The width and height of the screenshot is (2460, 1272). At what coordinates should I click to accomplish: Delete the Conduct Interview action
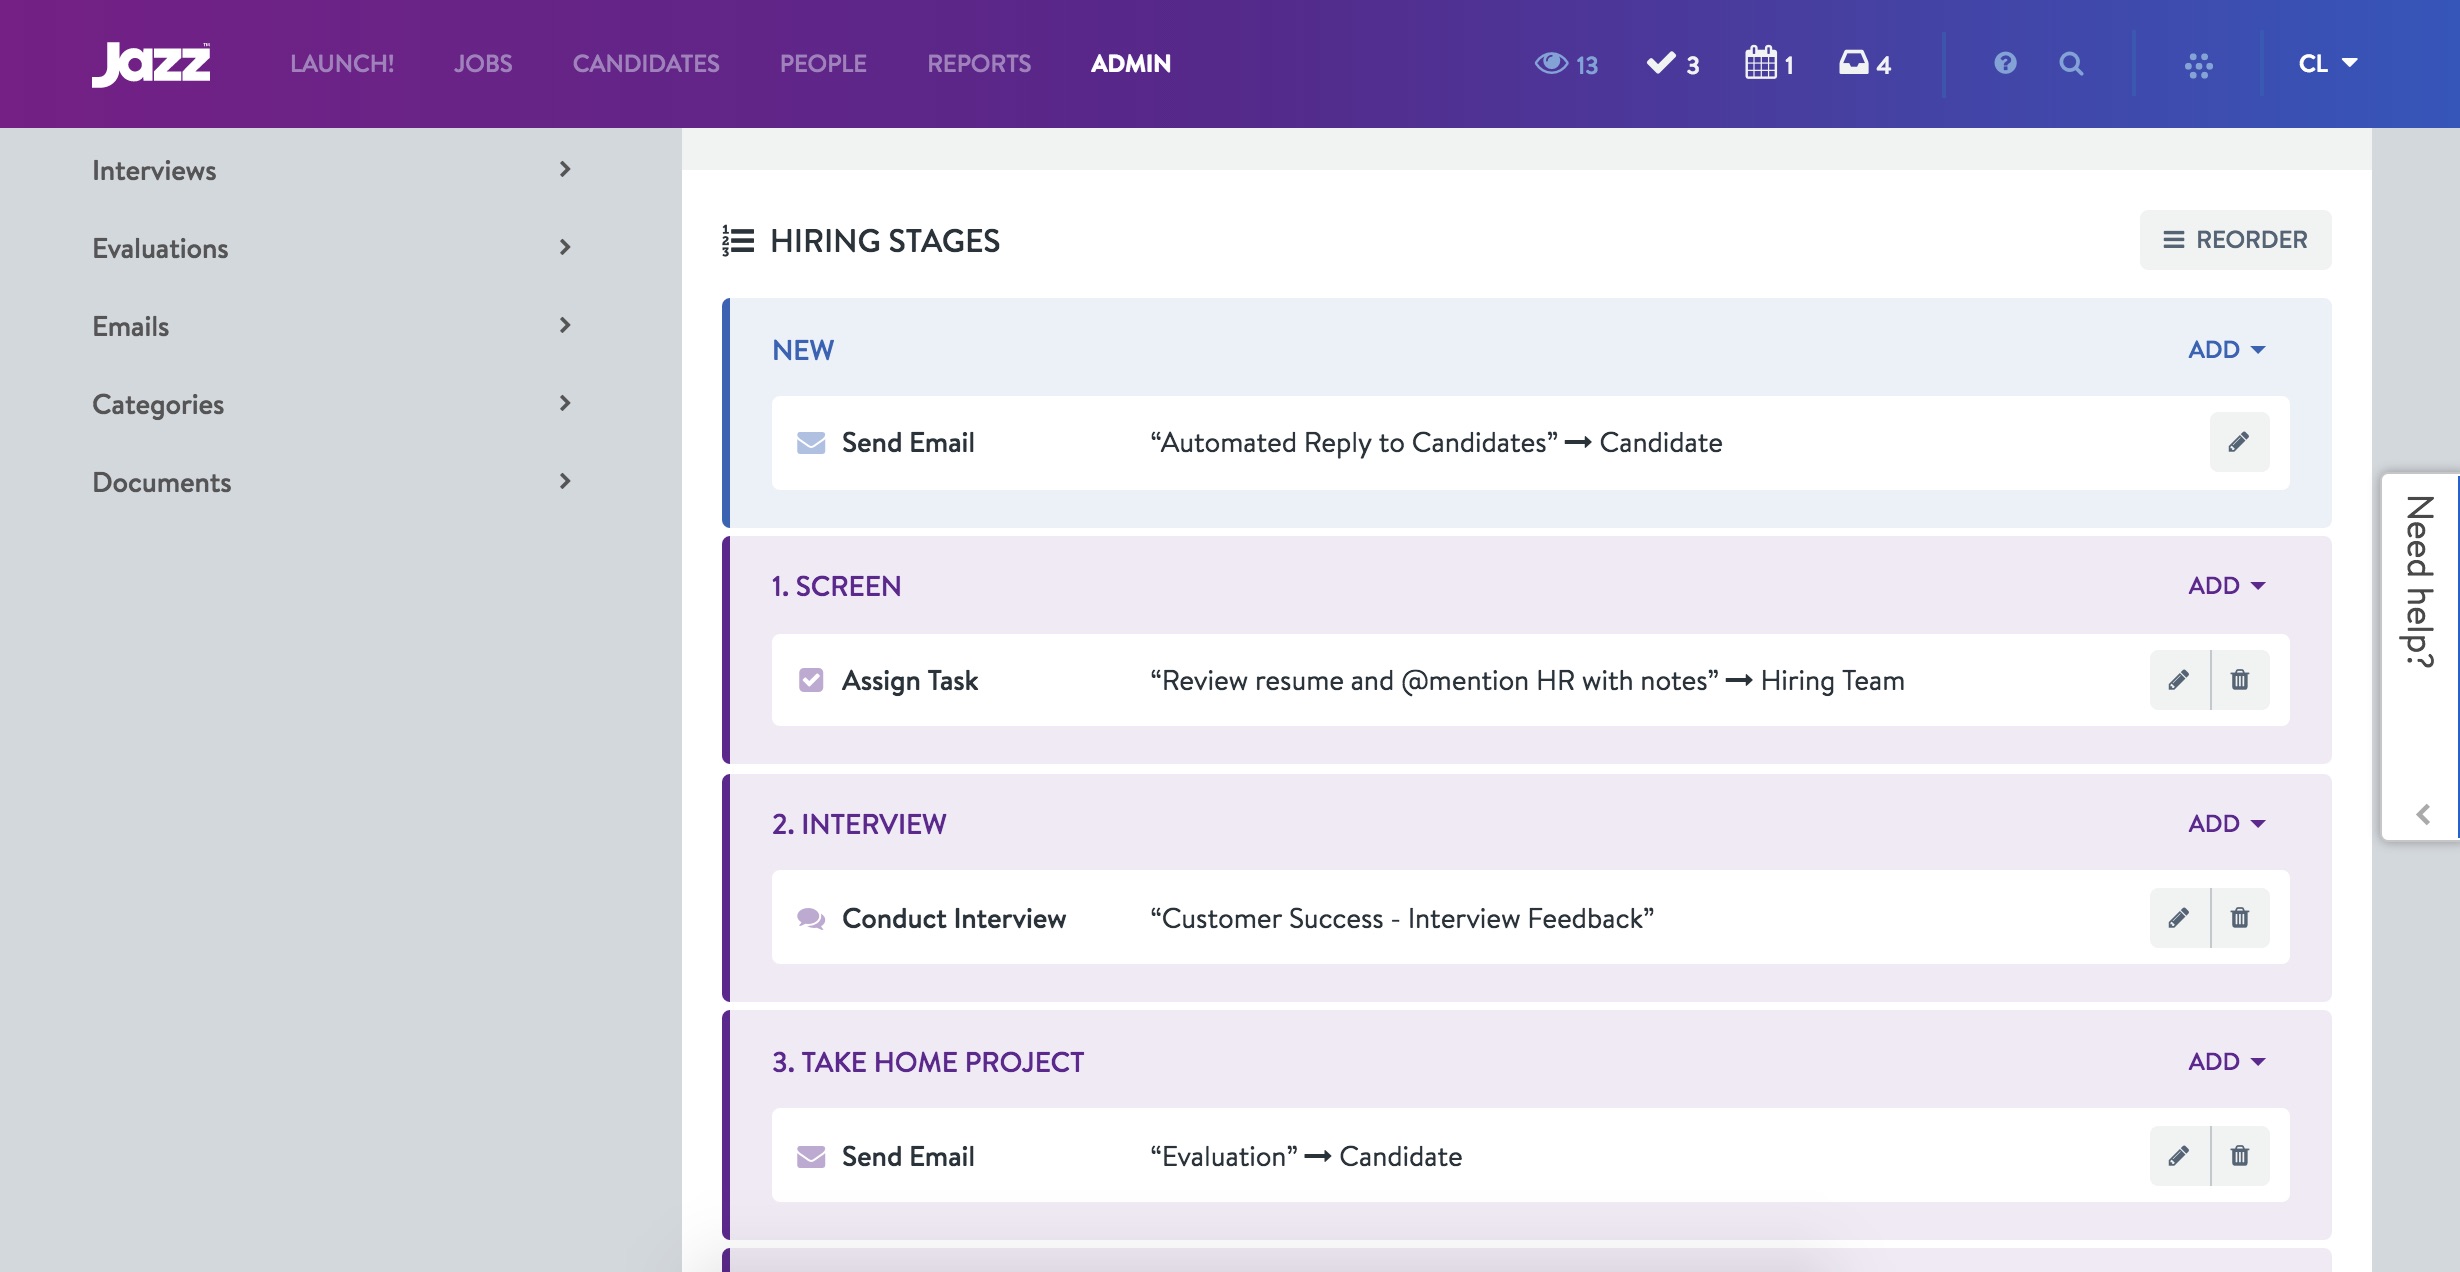pos(2240,918)
